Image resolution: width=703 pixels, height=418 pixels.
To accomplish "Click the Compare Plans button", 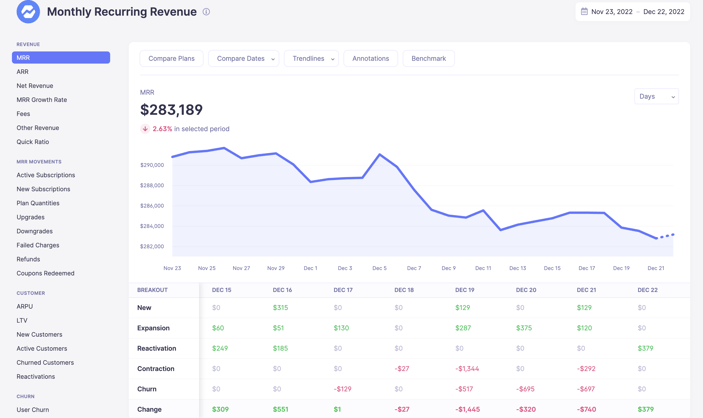I will pyautogui.click(x=171, y=59).
